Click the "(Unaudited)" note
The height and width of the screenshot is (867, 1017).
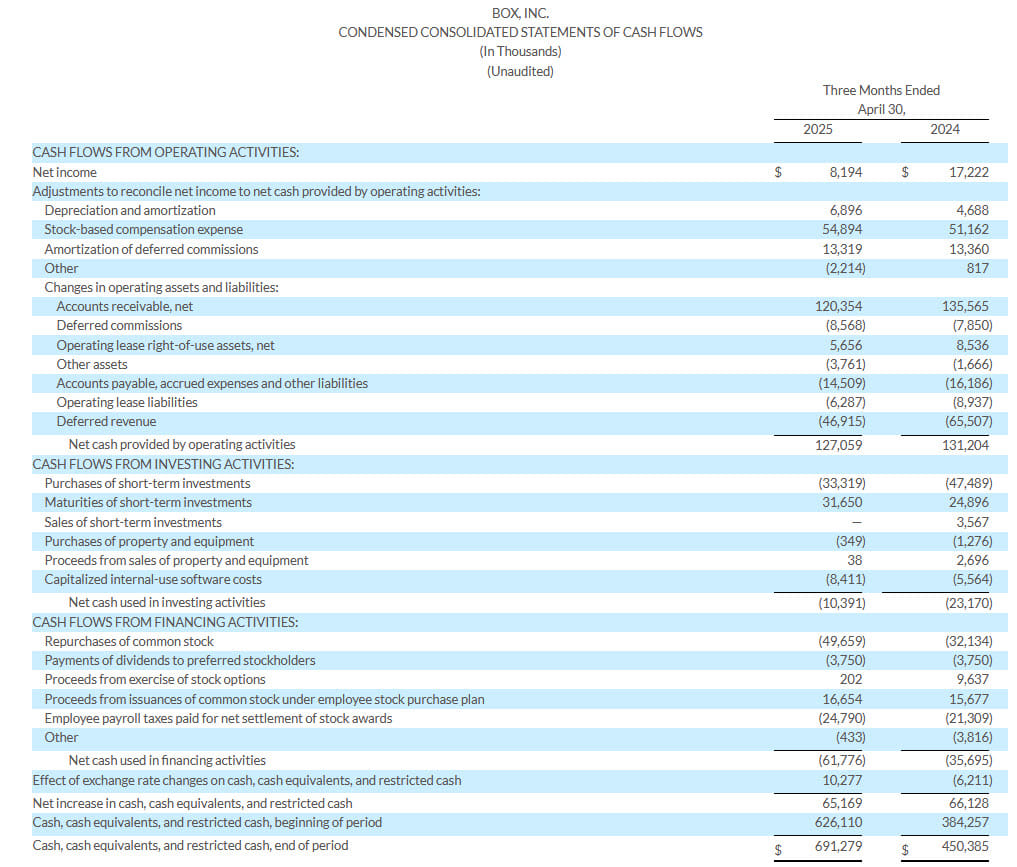pyautogui.click(x=520, y=71)
